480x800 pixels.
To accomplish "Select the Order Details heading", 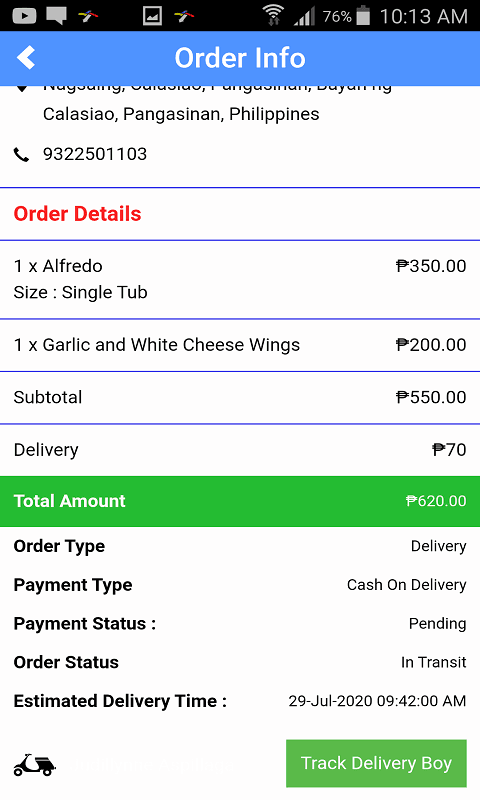I will pos(77,214).
